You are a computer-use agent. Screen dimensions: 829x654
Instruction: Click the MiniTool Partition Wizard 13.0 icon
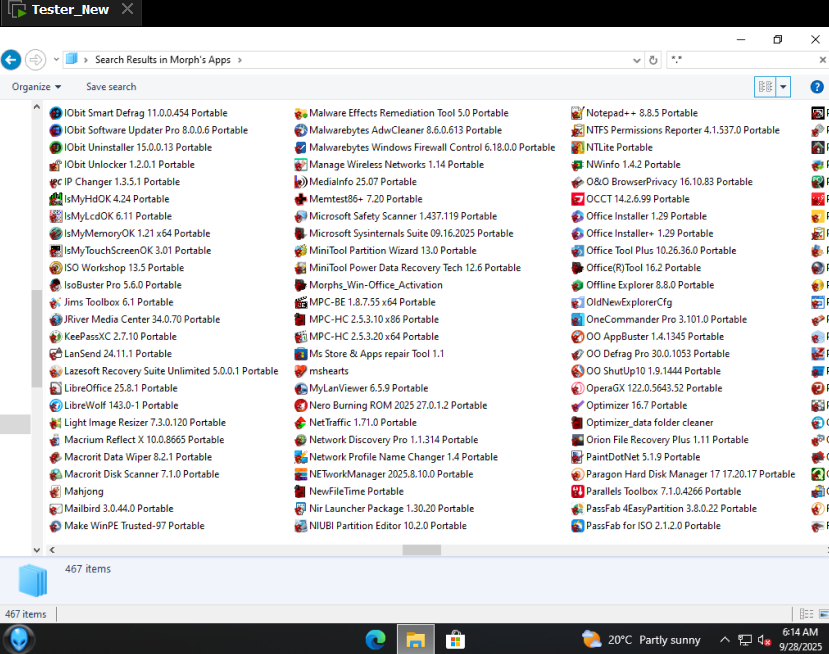pos(301,251)
